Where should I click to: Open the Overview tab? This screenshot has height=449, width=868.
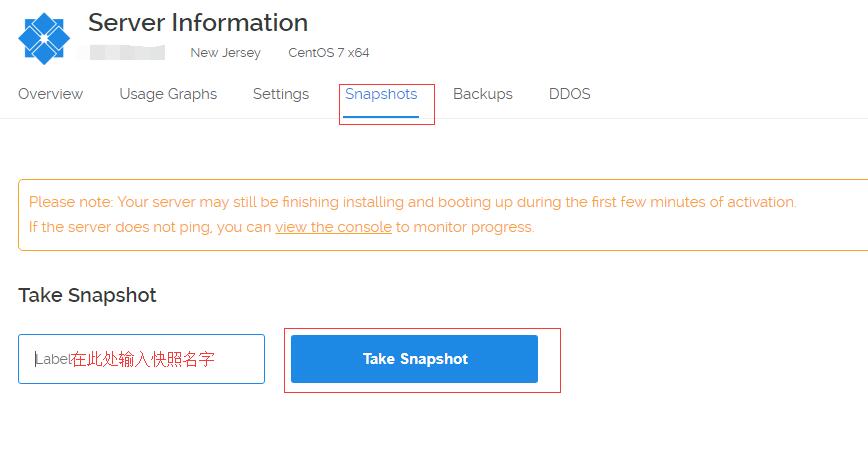pos(50,94)
